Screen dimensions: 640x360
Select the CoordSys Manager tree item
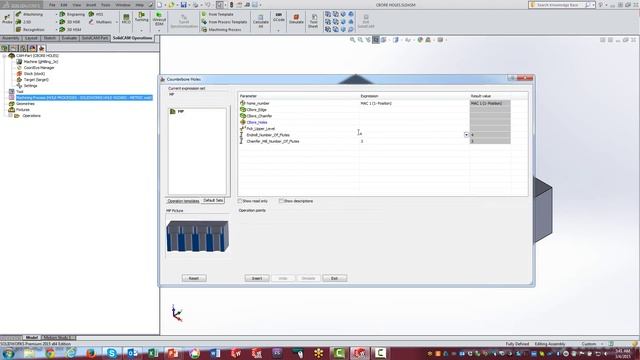[35, 68]
